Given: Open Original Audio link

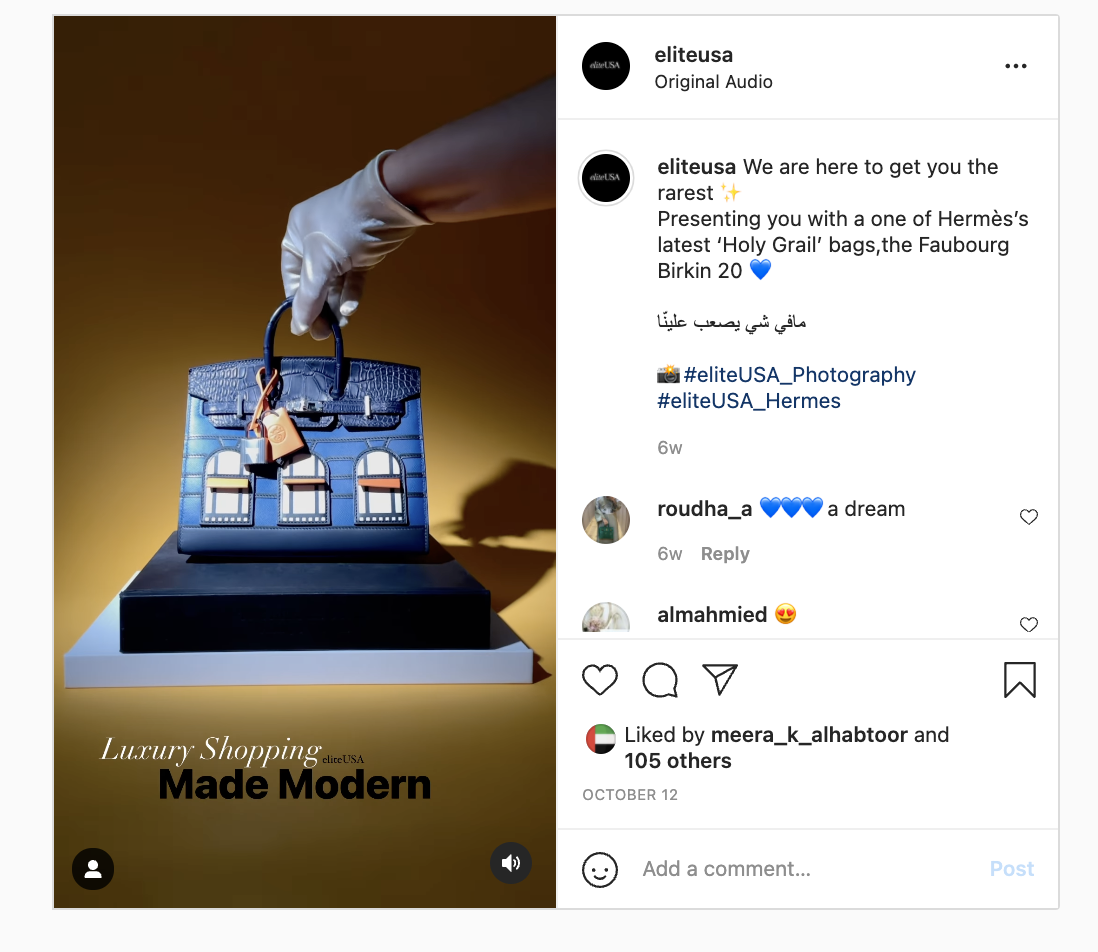Looking at the screenshot, I should click(713, 82).
